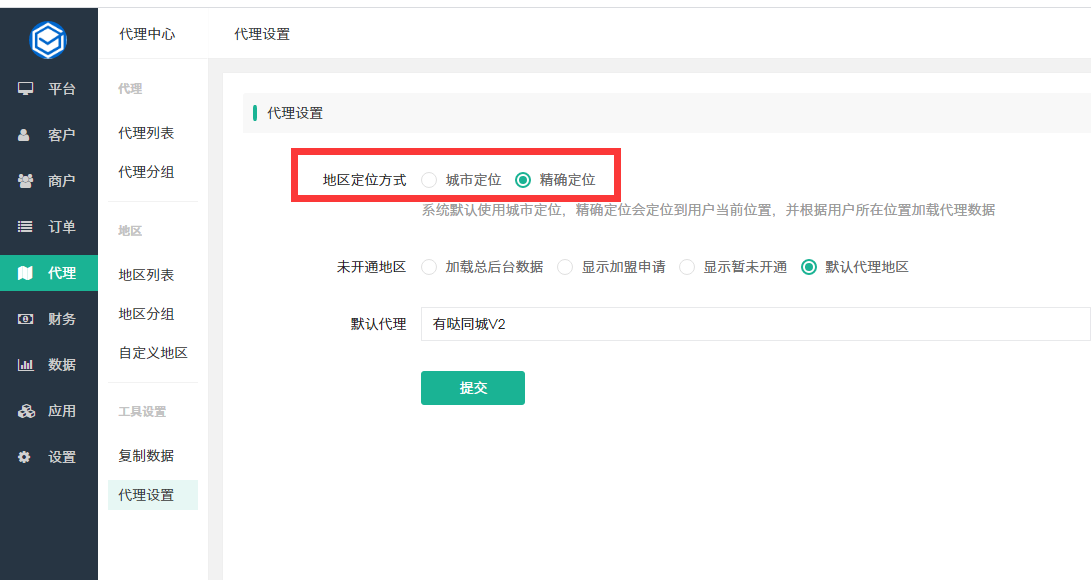Open the 应用 sidebar menu label
Viewport: 1091px width, 580px height.
pos(62,411)
